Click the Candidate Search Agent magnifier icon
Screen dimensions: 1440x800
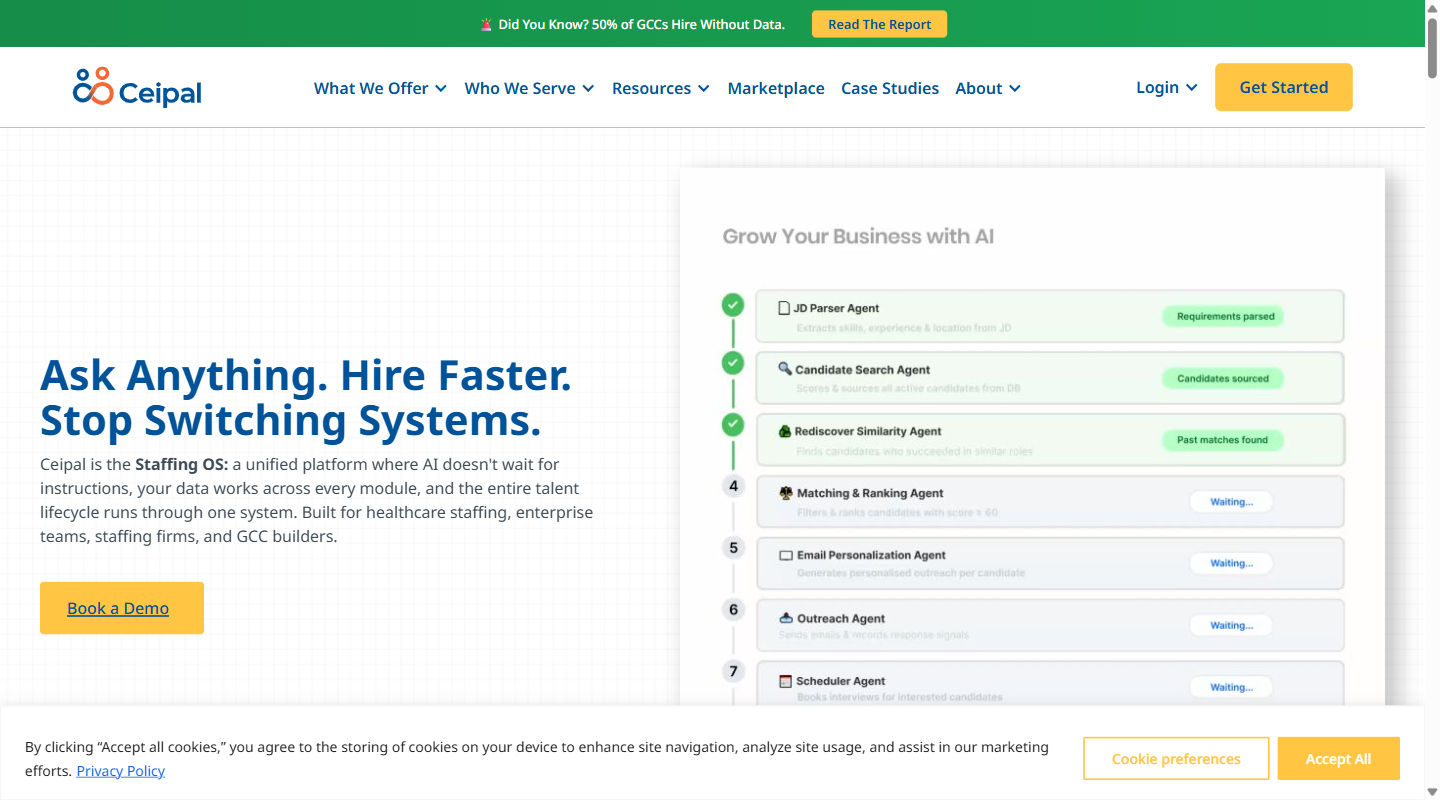(x=785, y=369)
